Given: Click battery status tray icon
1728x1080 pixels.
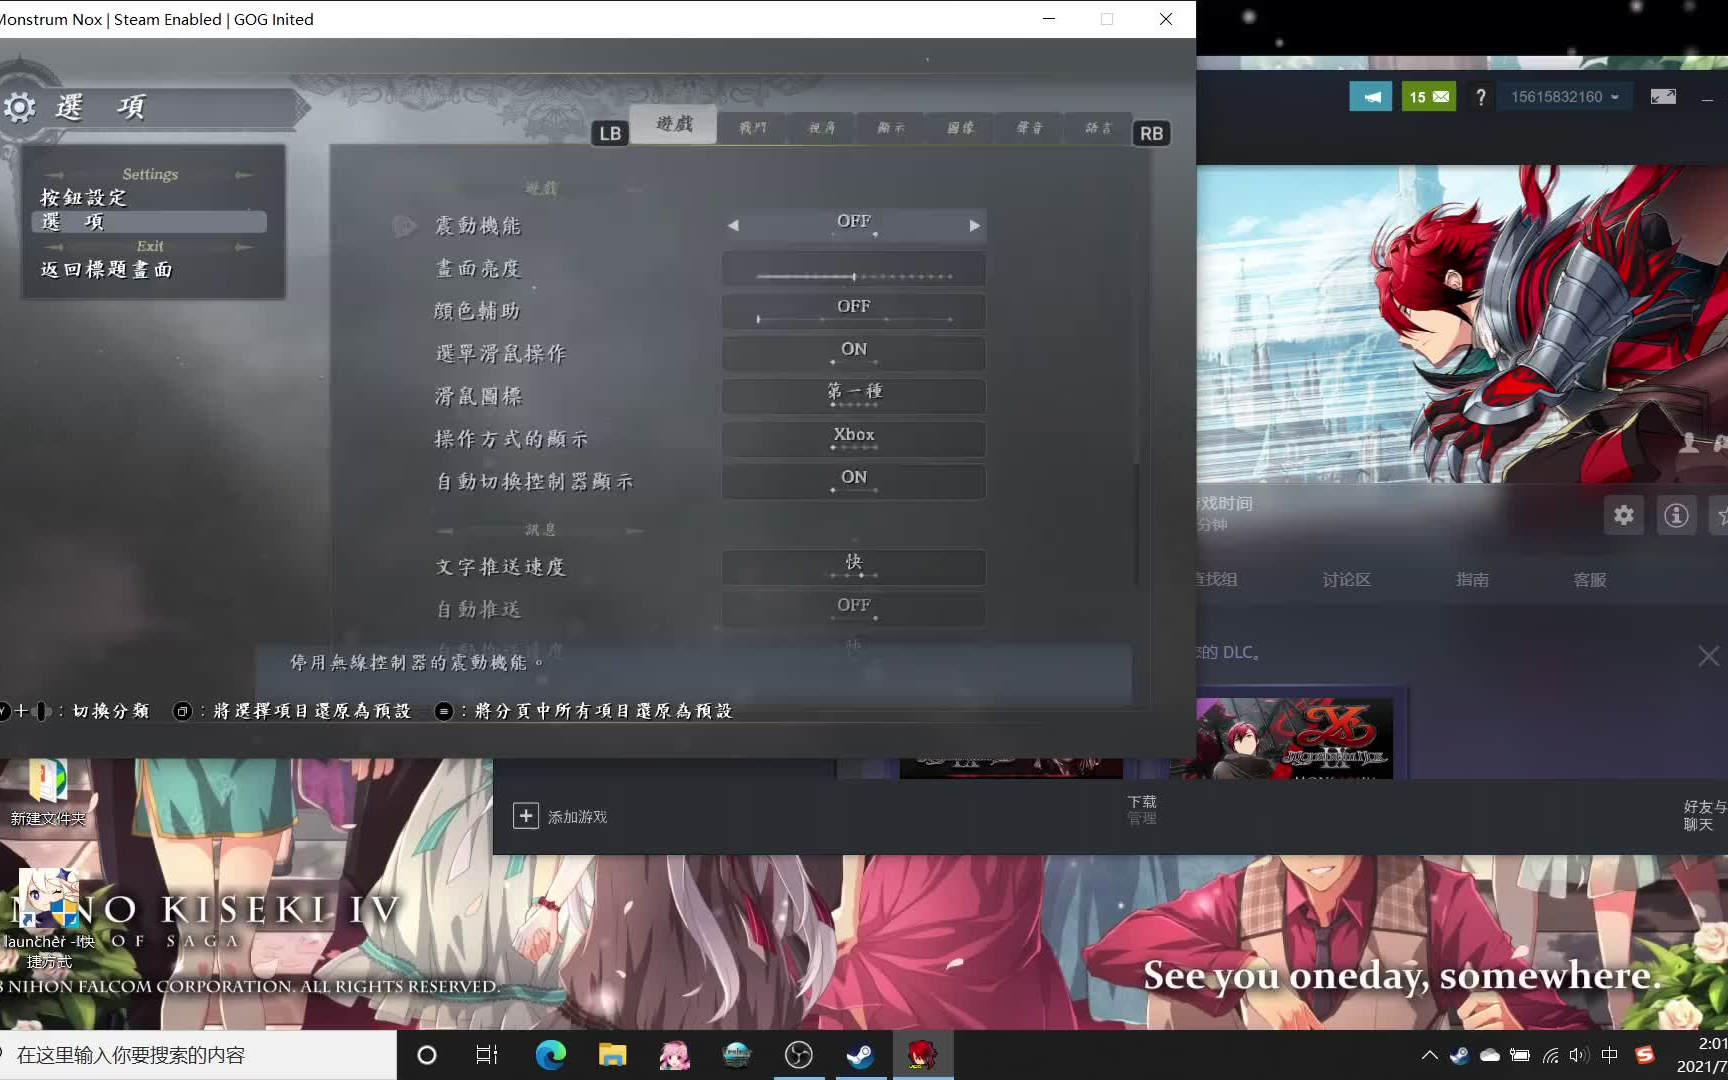Looking at the screenshot, I should [x=1519, y=1055].
